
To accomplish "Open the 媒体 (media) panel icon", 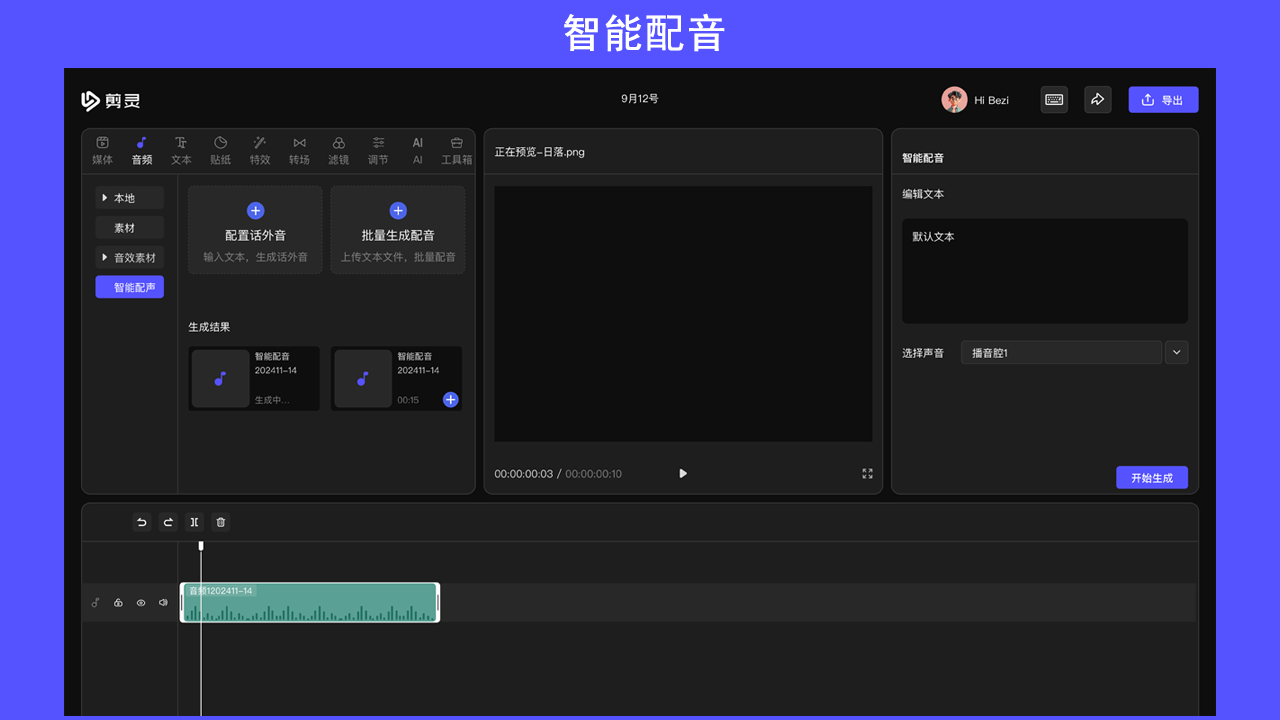I will [x=102, y=150].
